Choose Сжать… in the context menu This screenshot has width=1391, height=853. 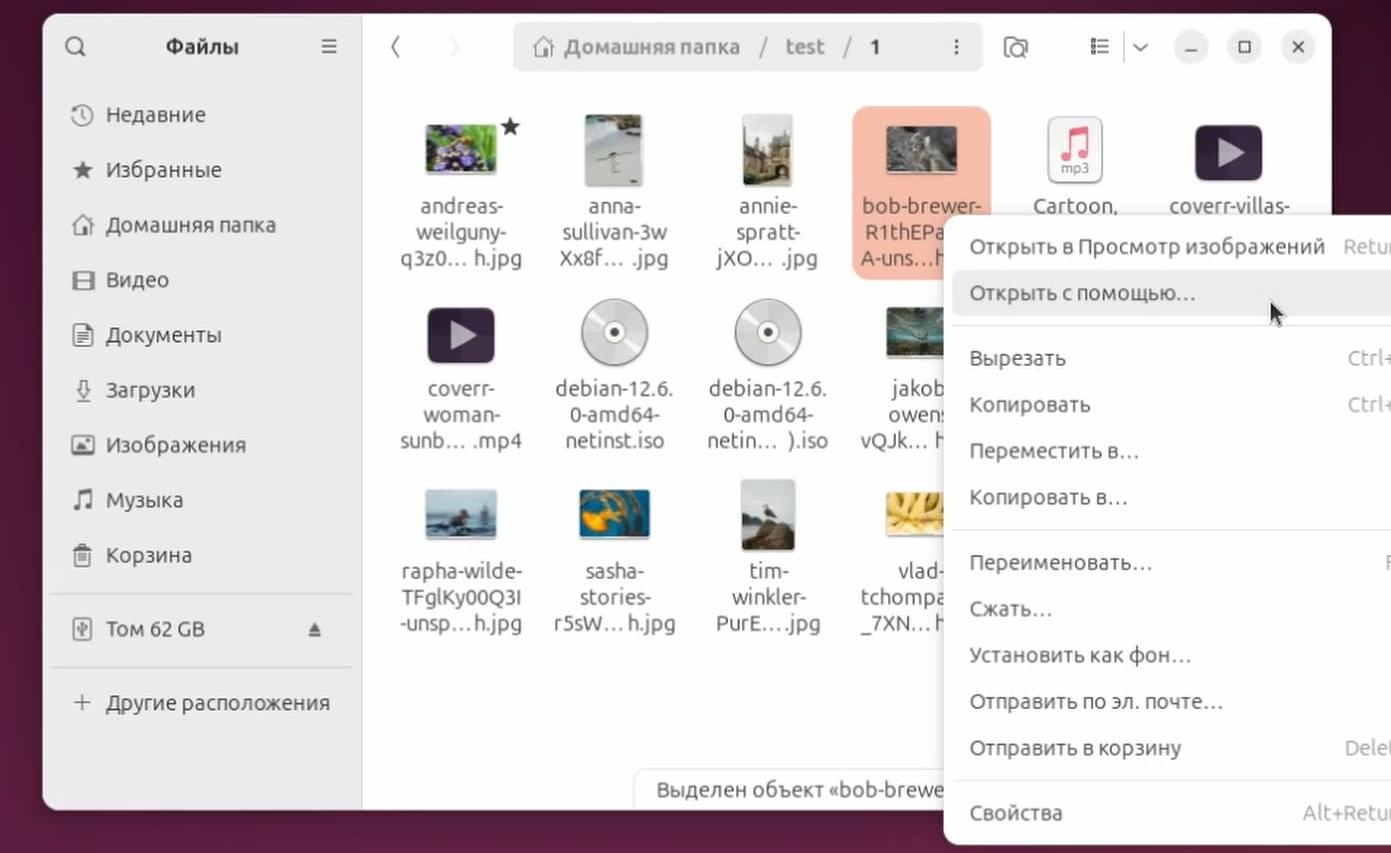point(1171,609)
